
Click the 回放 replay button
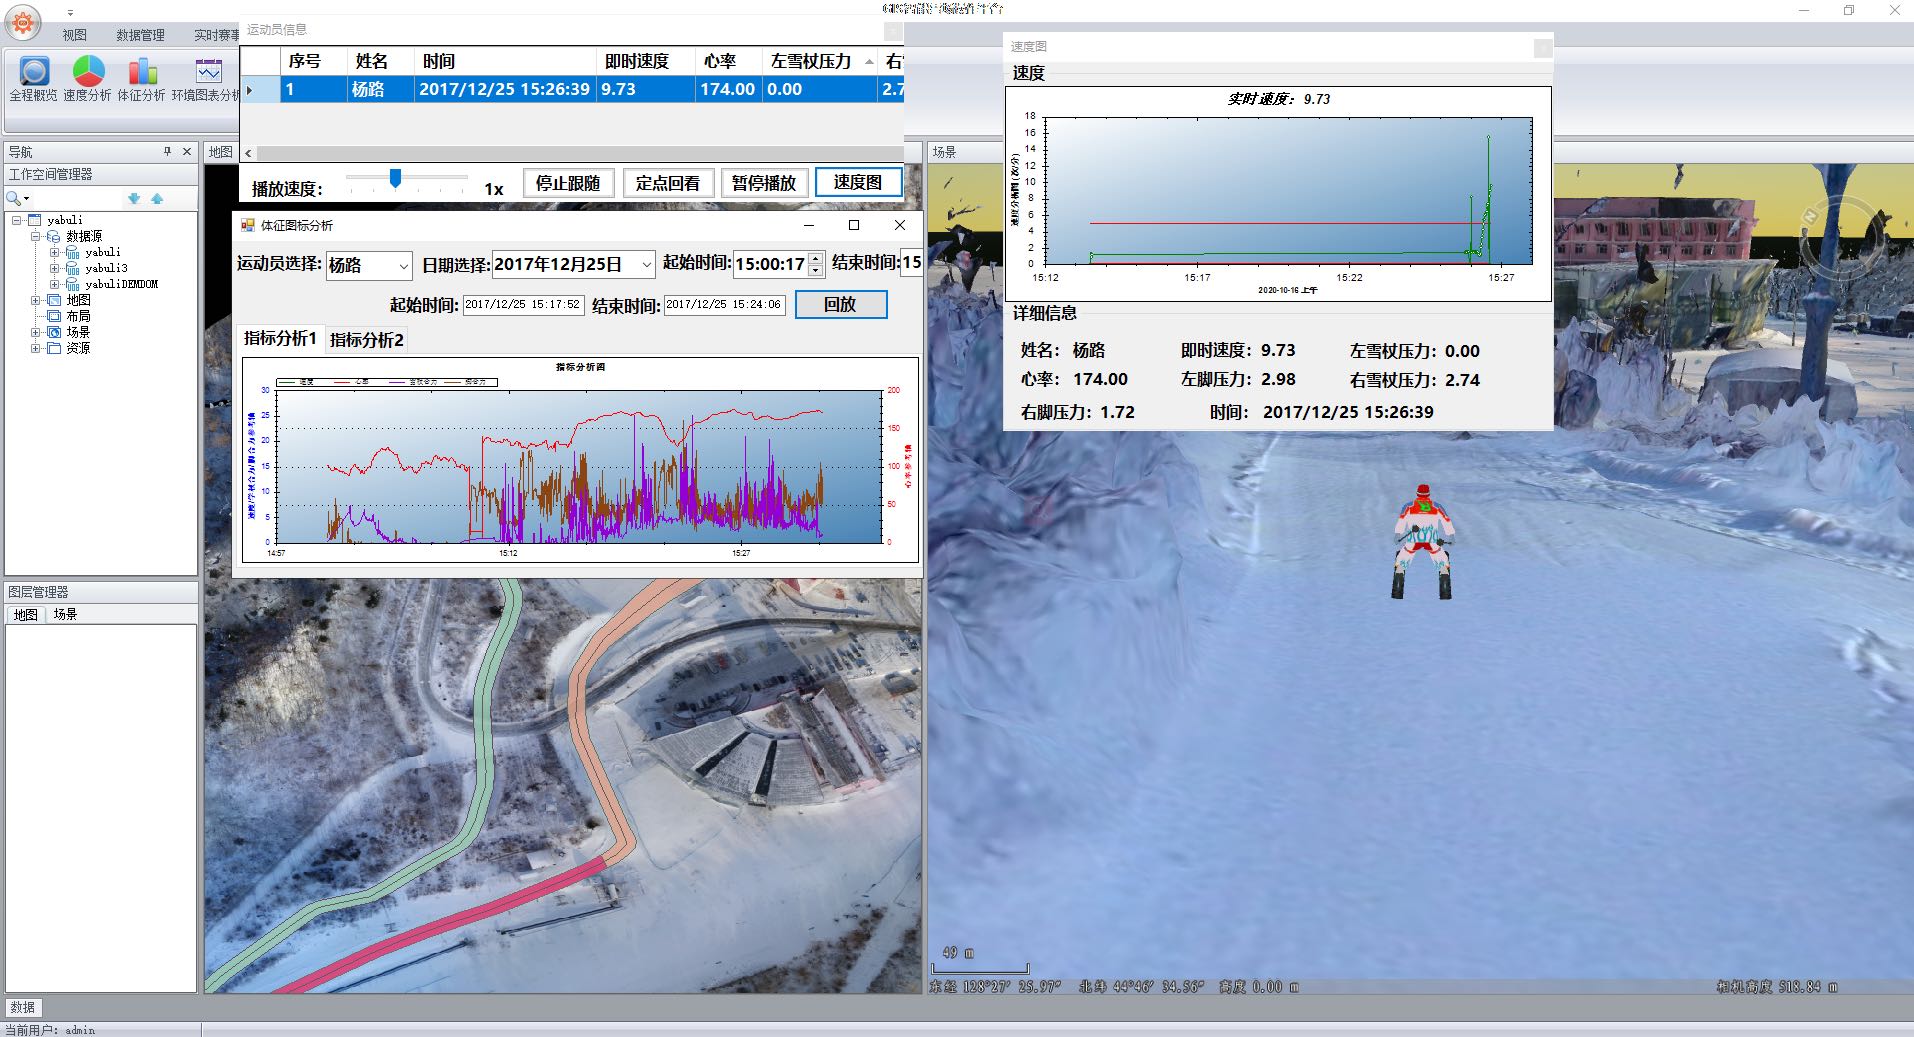coord(840,305)
